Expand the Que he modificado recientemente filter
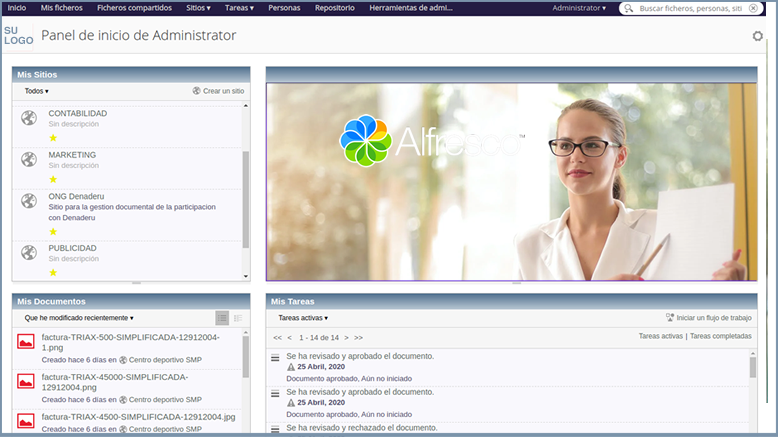The image size is (778, 437). pos(79,318)
